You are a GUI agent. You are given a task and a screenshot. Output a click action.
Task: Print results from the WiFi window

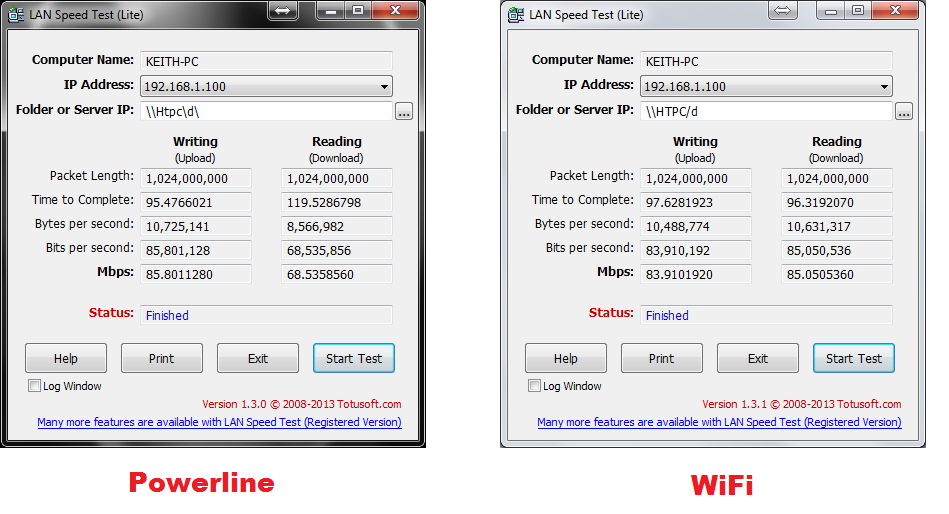click(x=662, y=358)
